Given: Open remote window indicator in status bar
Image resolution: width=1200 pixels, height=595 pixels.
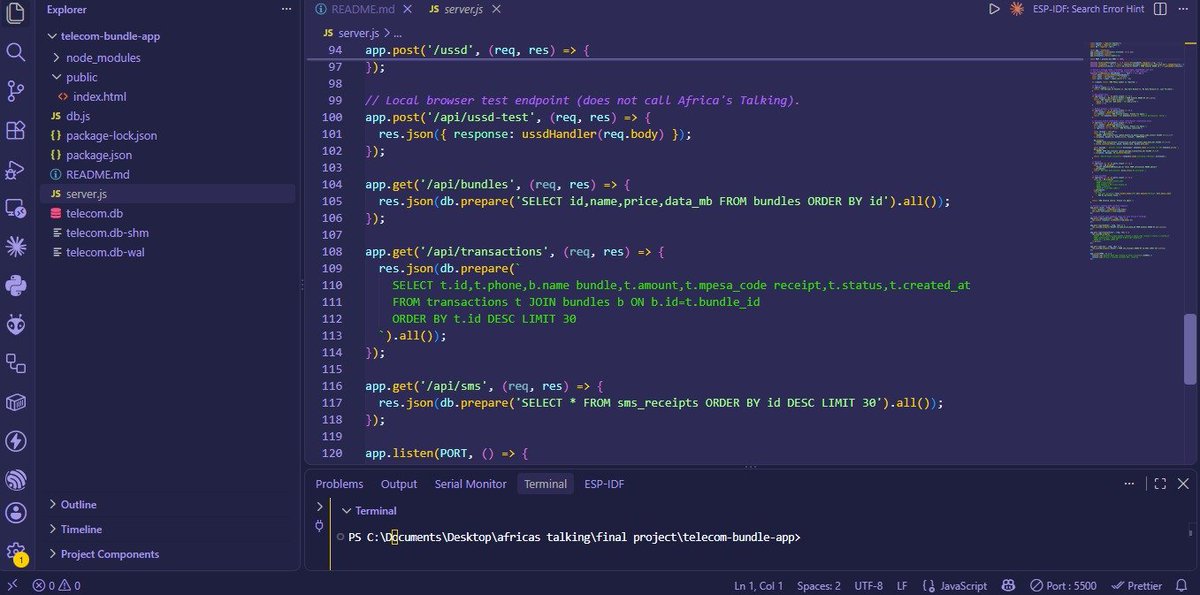Looking at the screenshot, I should click(12, 586).
